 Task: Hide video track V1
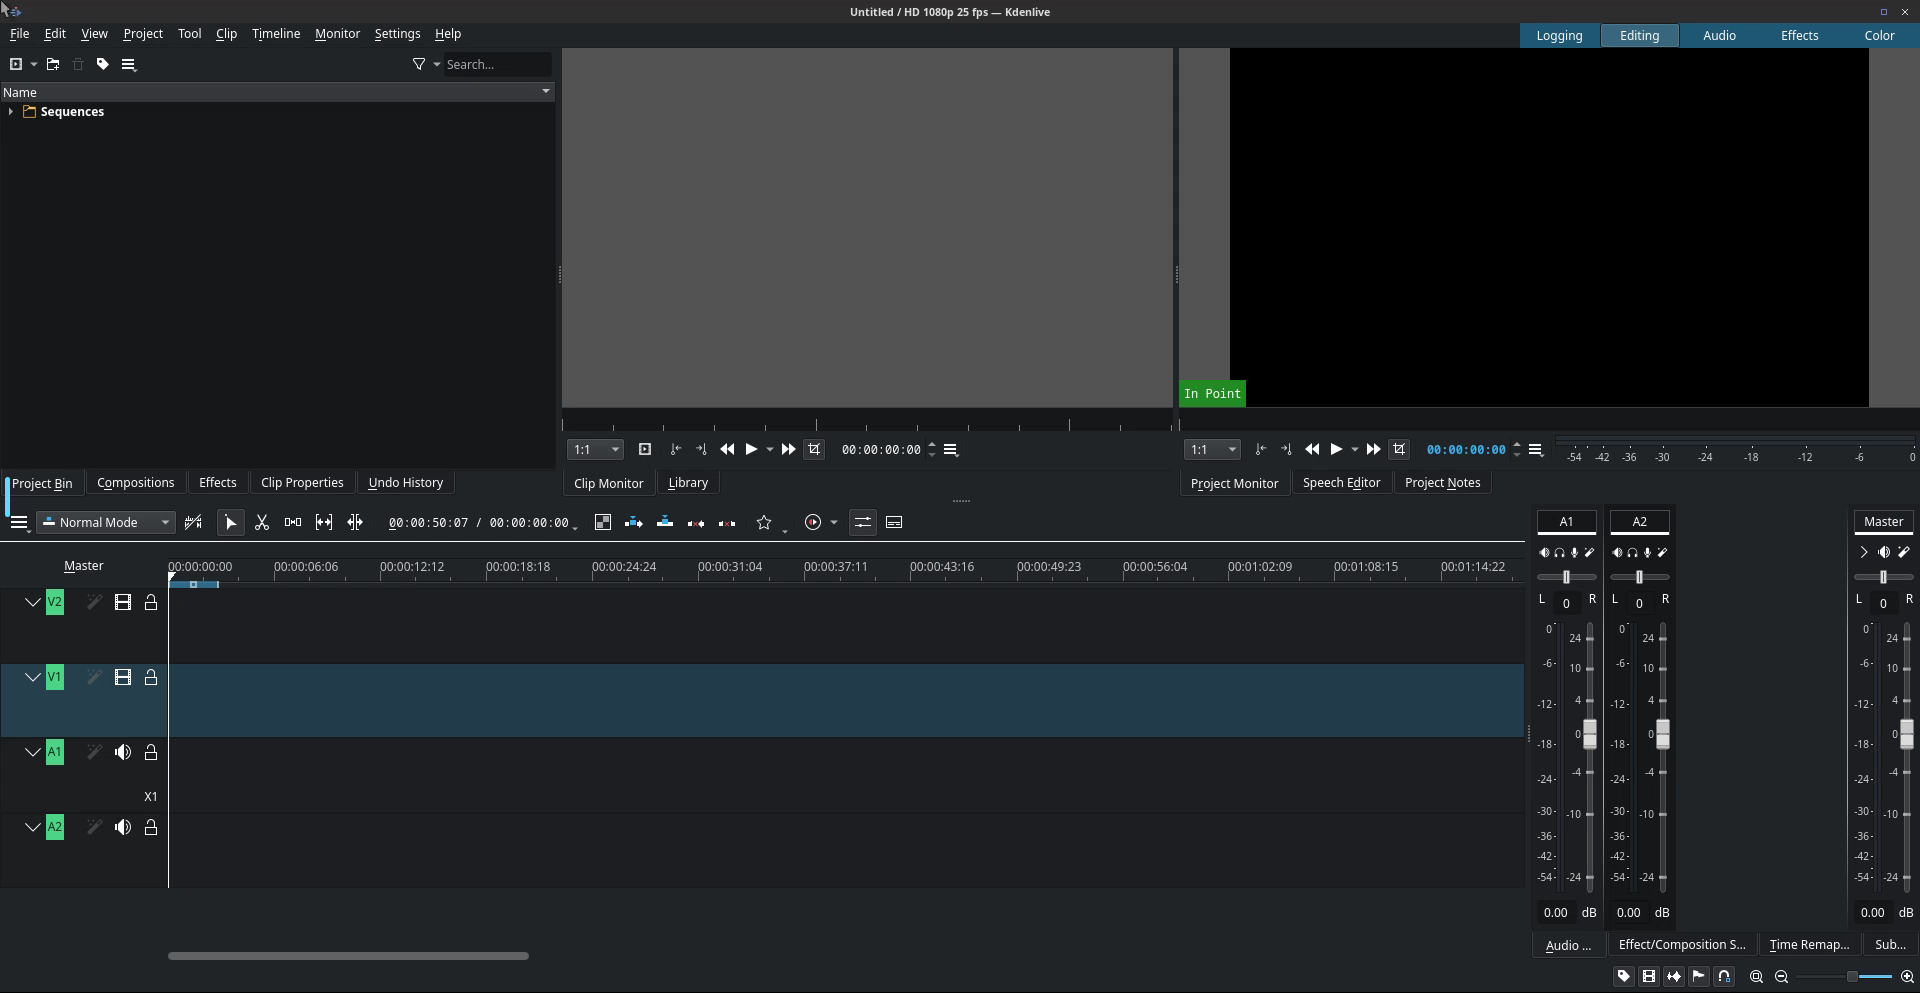pos(123,678)
